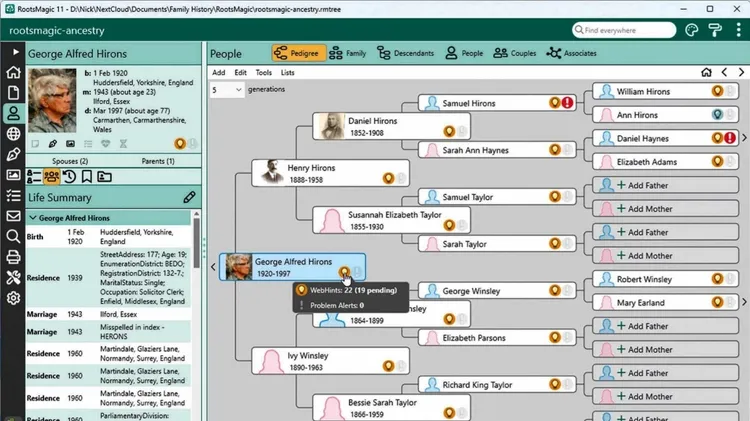Click the edit pencil beside Life Summary
The height and width of the screenshot is (421, 750).
(x=189, y=197)
